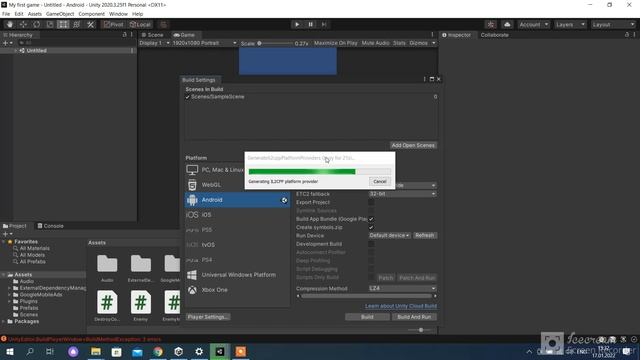Open Run Device Default device dropdown
The height and width of the screenshot is (360, 640).
(x=389, y=236)
